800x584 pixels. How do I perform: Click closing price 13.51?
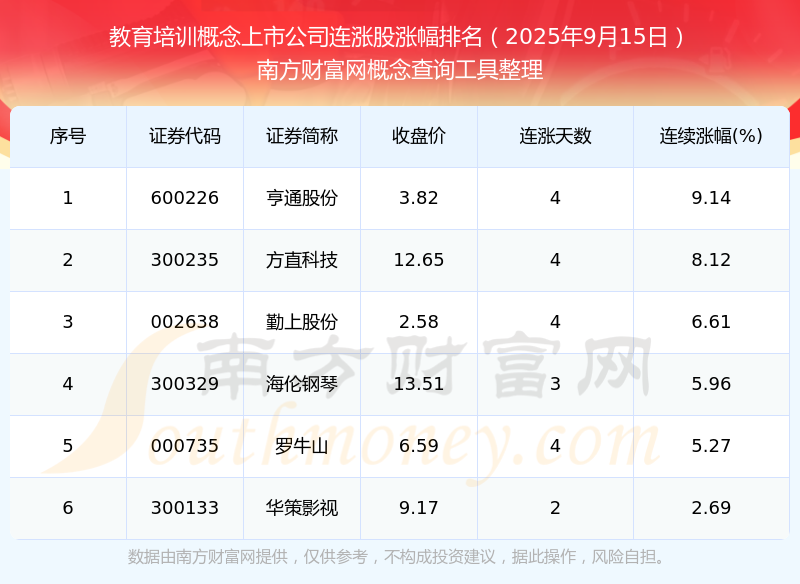point(419,384)
